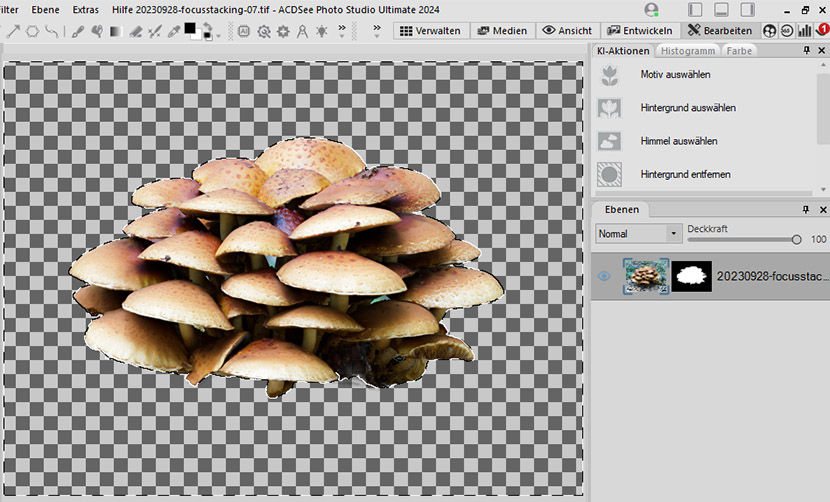This screenshot has height=502, width=830.
Task: Switch to the Histogramm tab
Action: [x=686, y=50]
